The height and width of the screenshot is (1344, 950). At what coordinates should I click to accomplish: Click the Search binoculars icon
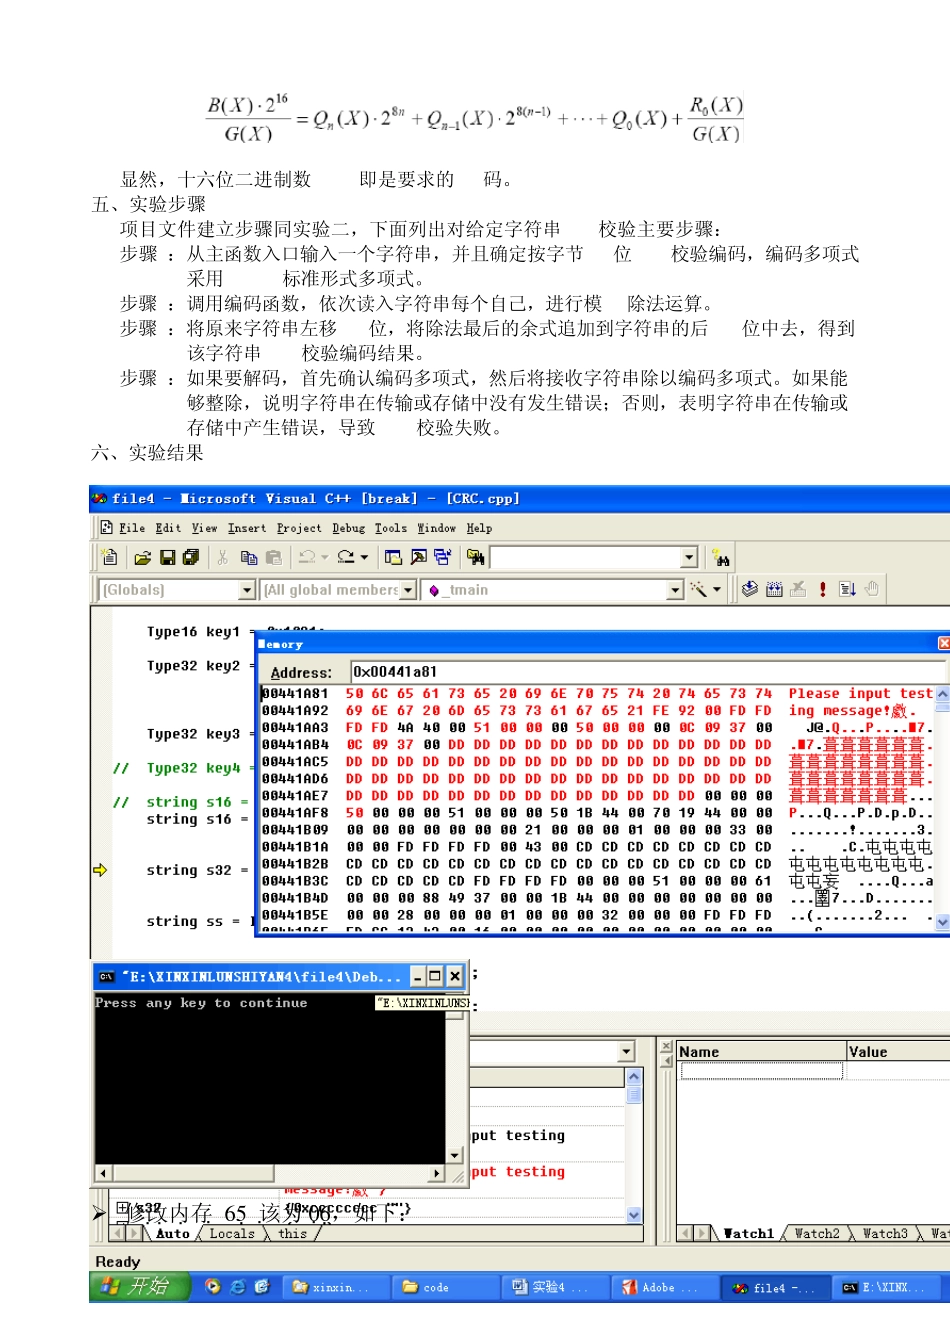[x=721, y=558]
